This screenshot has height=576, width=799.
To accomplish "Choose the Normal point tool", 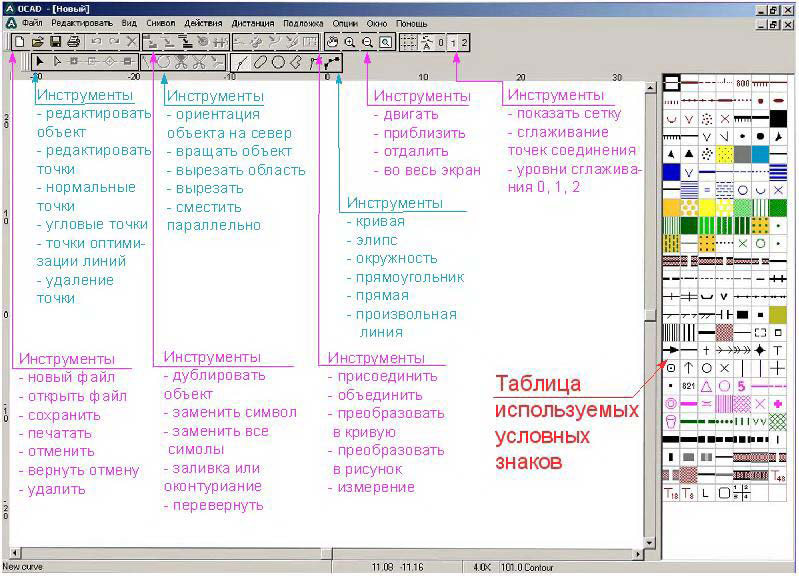I will (74, 62).
